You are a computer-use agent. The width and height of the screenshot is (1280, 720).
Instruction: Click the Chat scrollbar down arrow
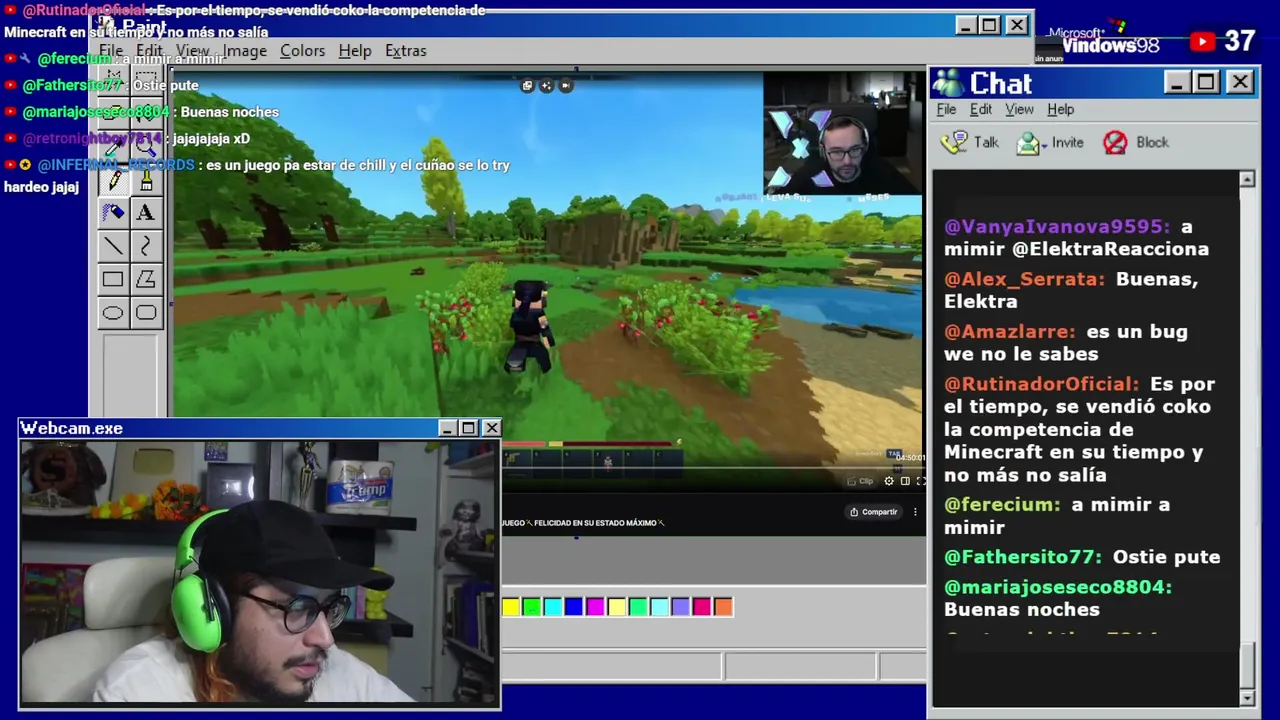tap(1247, 698)
